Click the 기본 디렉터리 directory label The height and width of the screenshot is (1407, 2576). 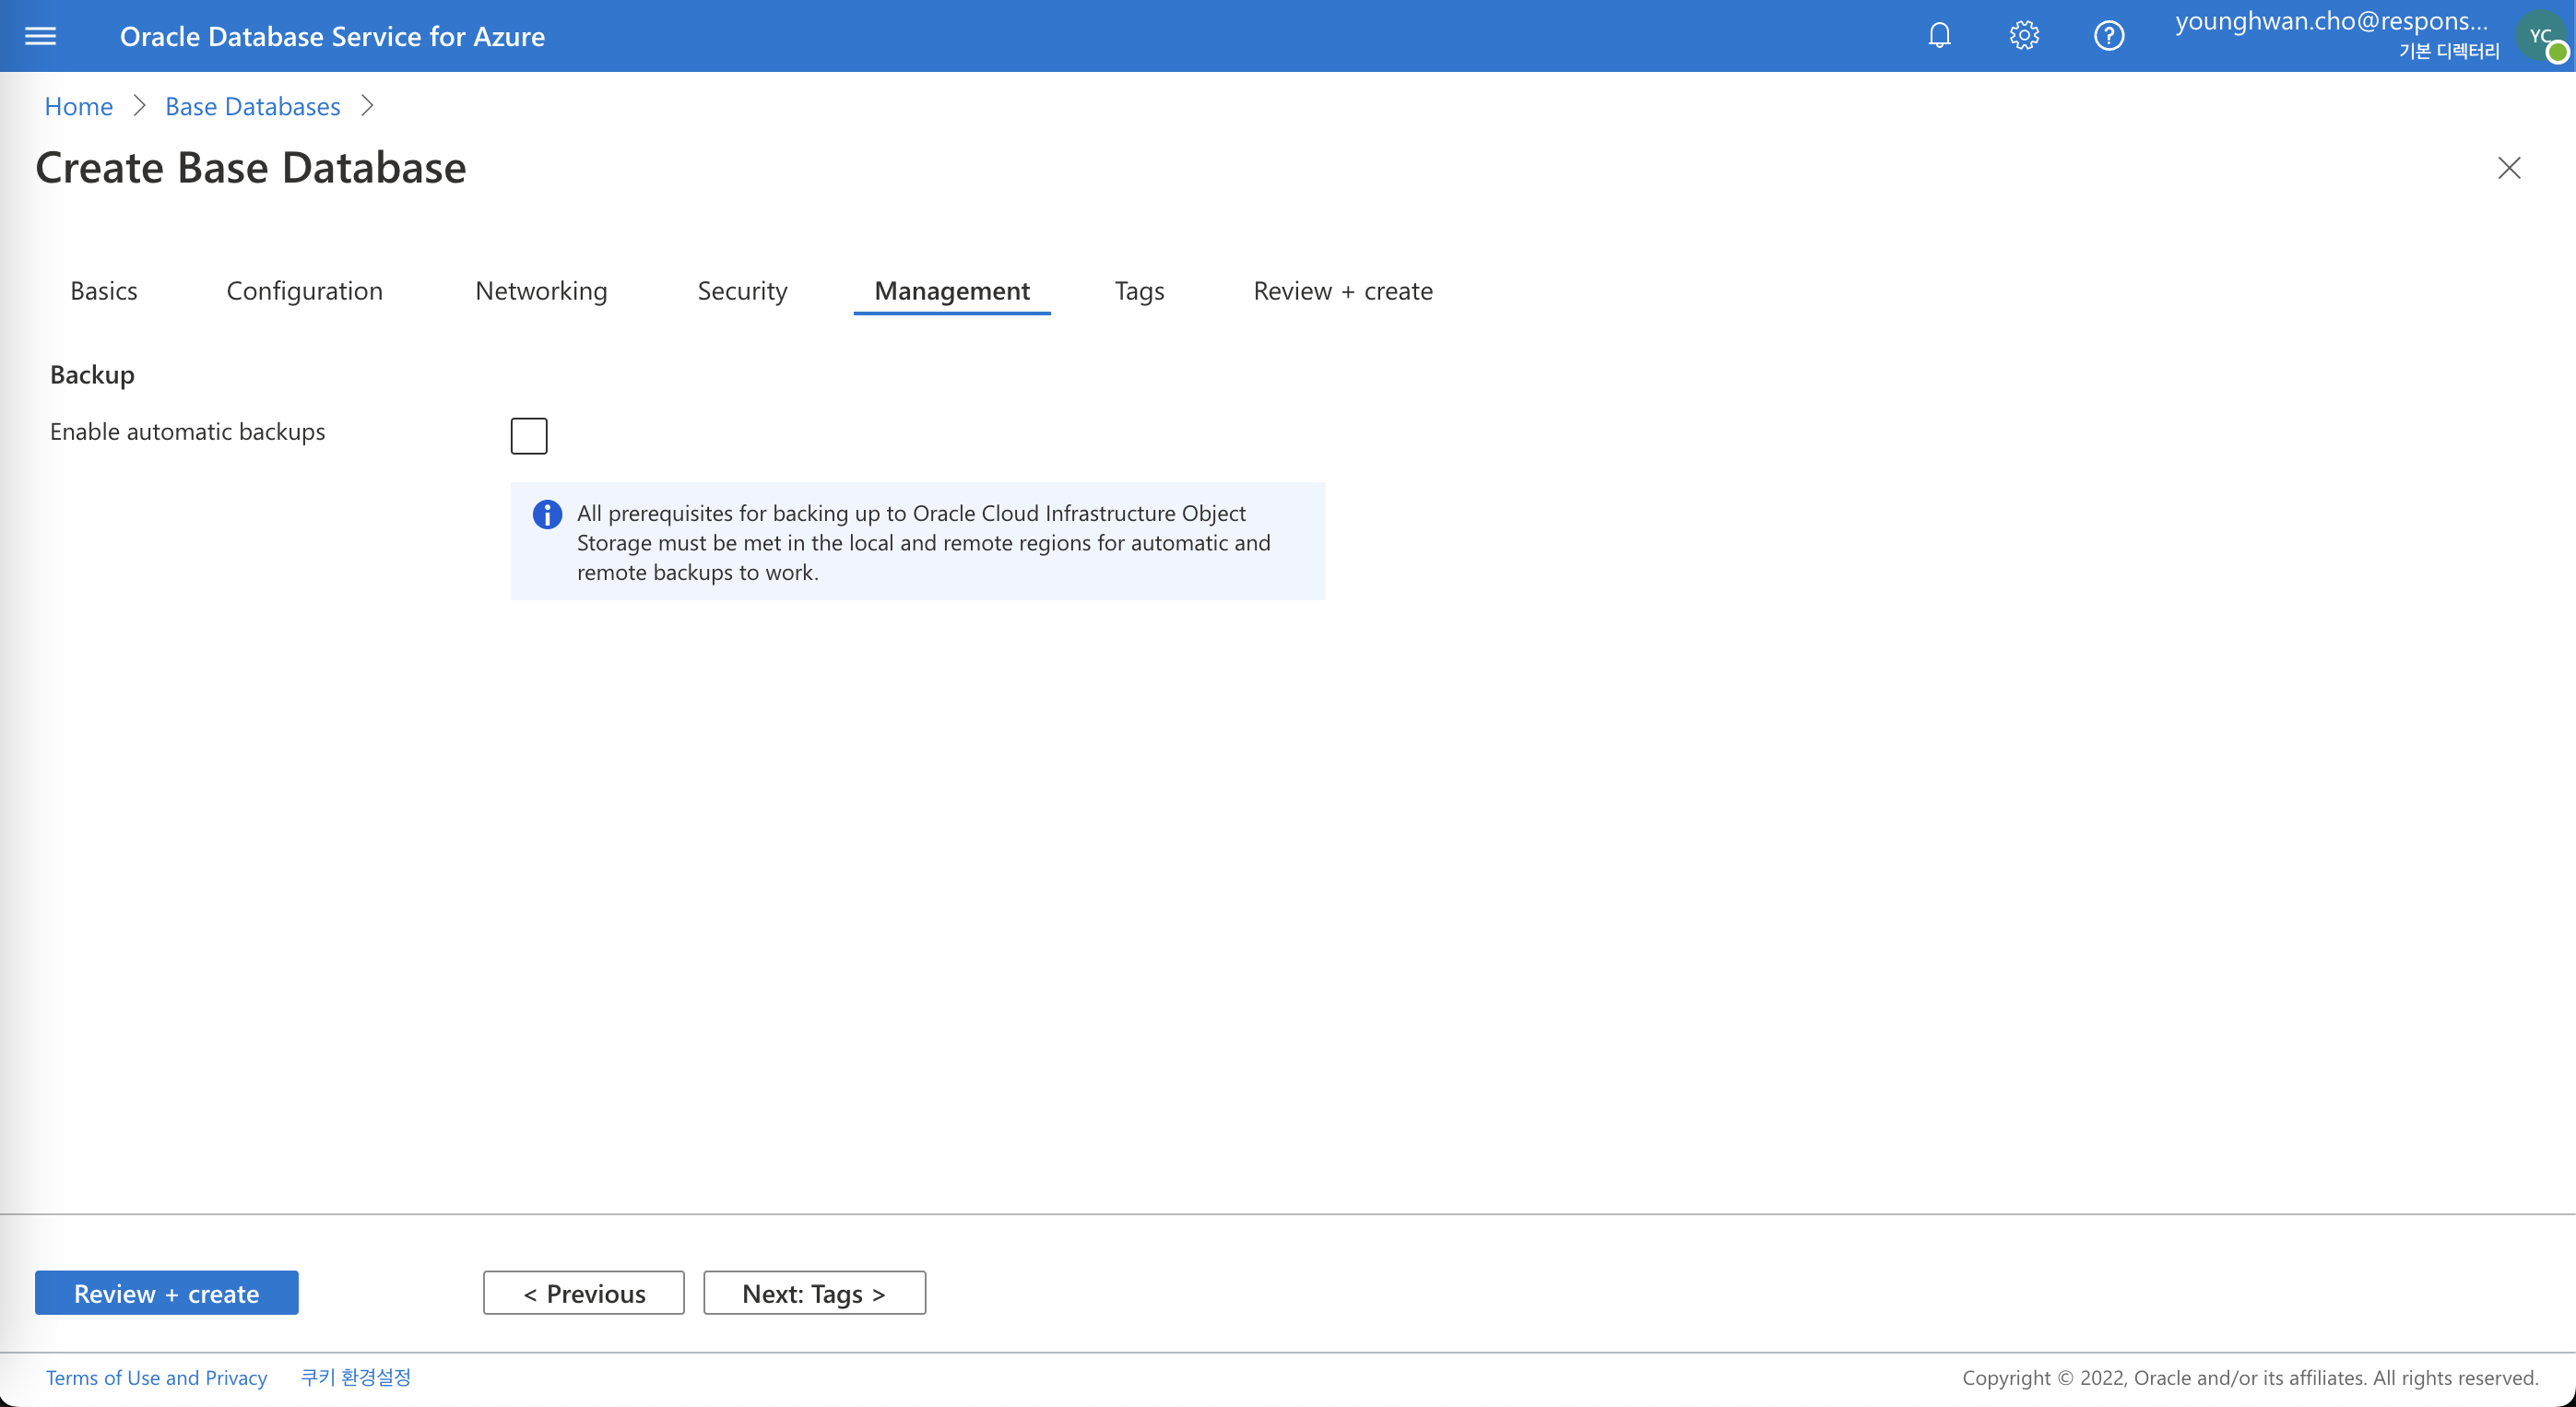click(x=2448, y=51)
